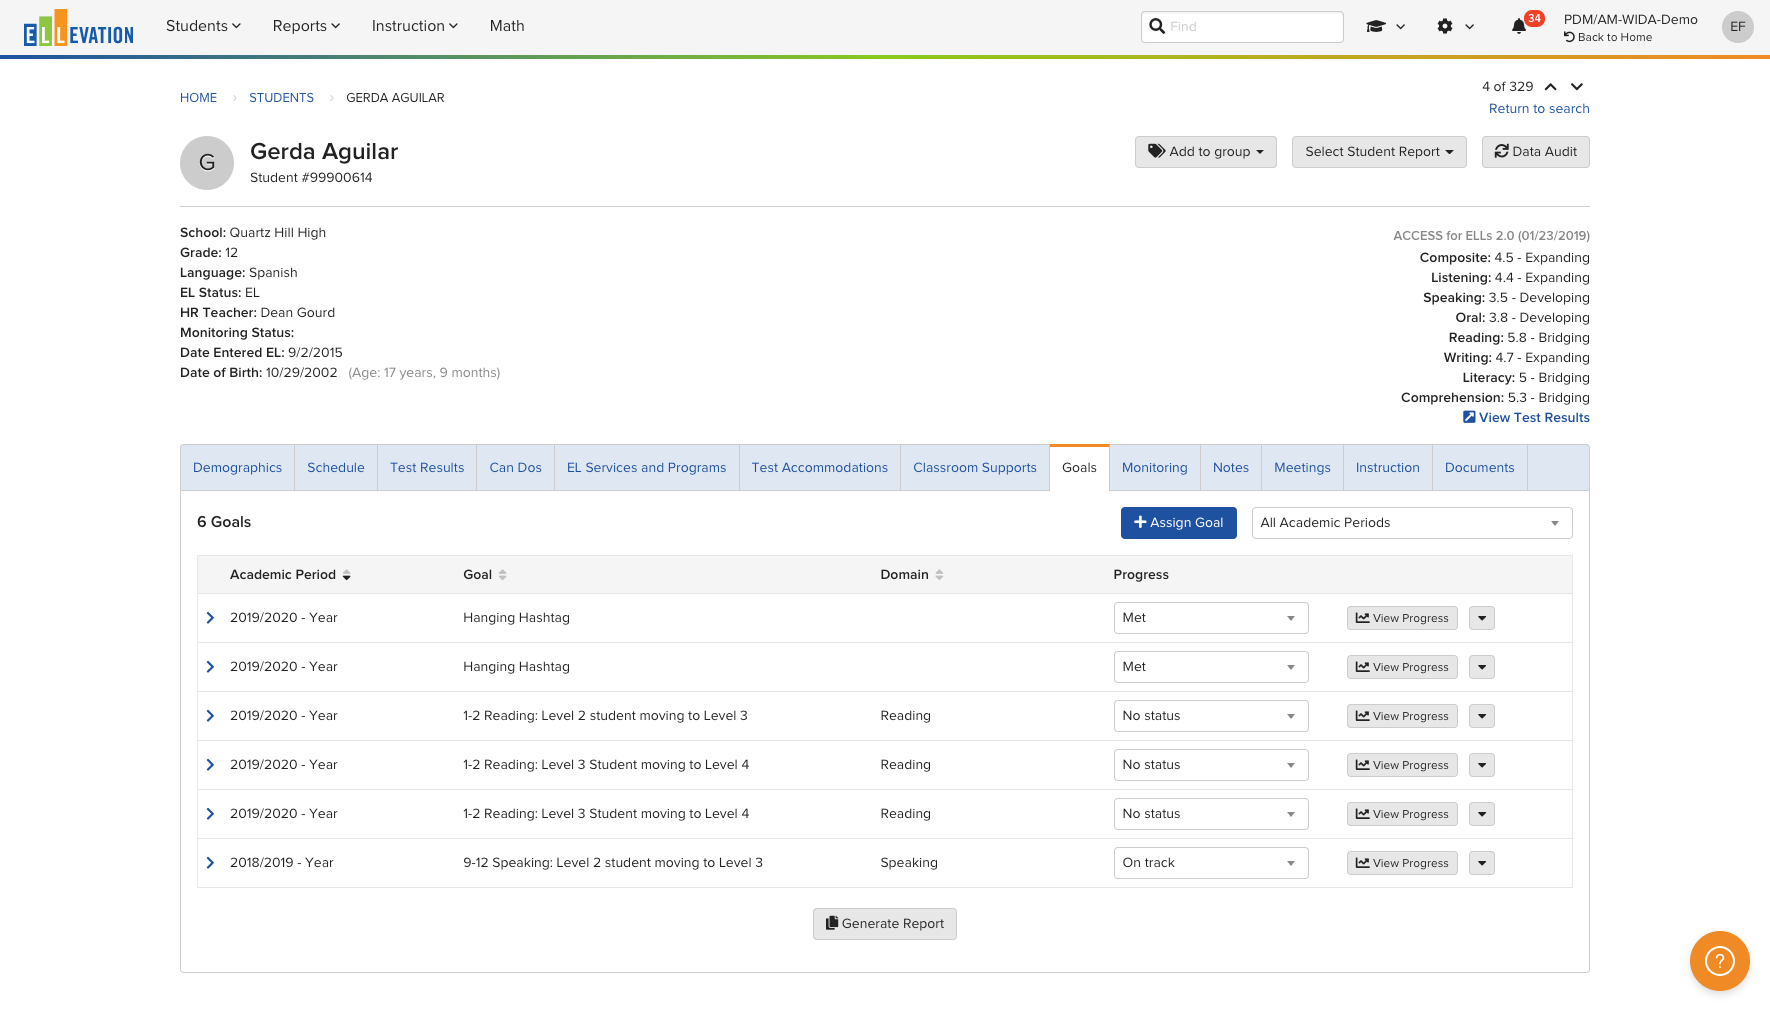This screenshot has width=1770, height=1011.
Task: Click the View Test Results link
Action: coord(1526,418)
